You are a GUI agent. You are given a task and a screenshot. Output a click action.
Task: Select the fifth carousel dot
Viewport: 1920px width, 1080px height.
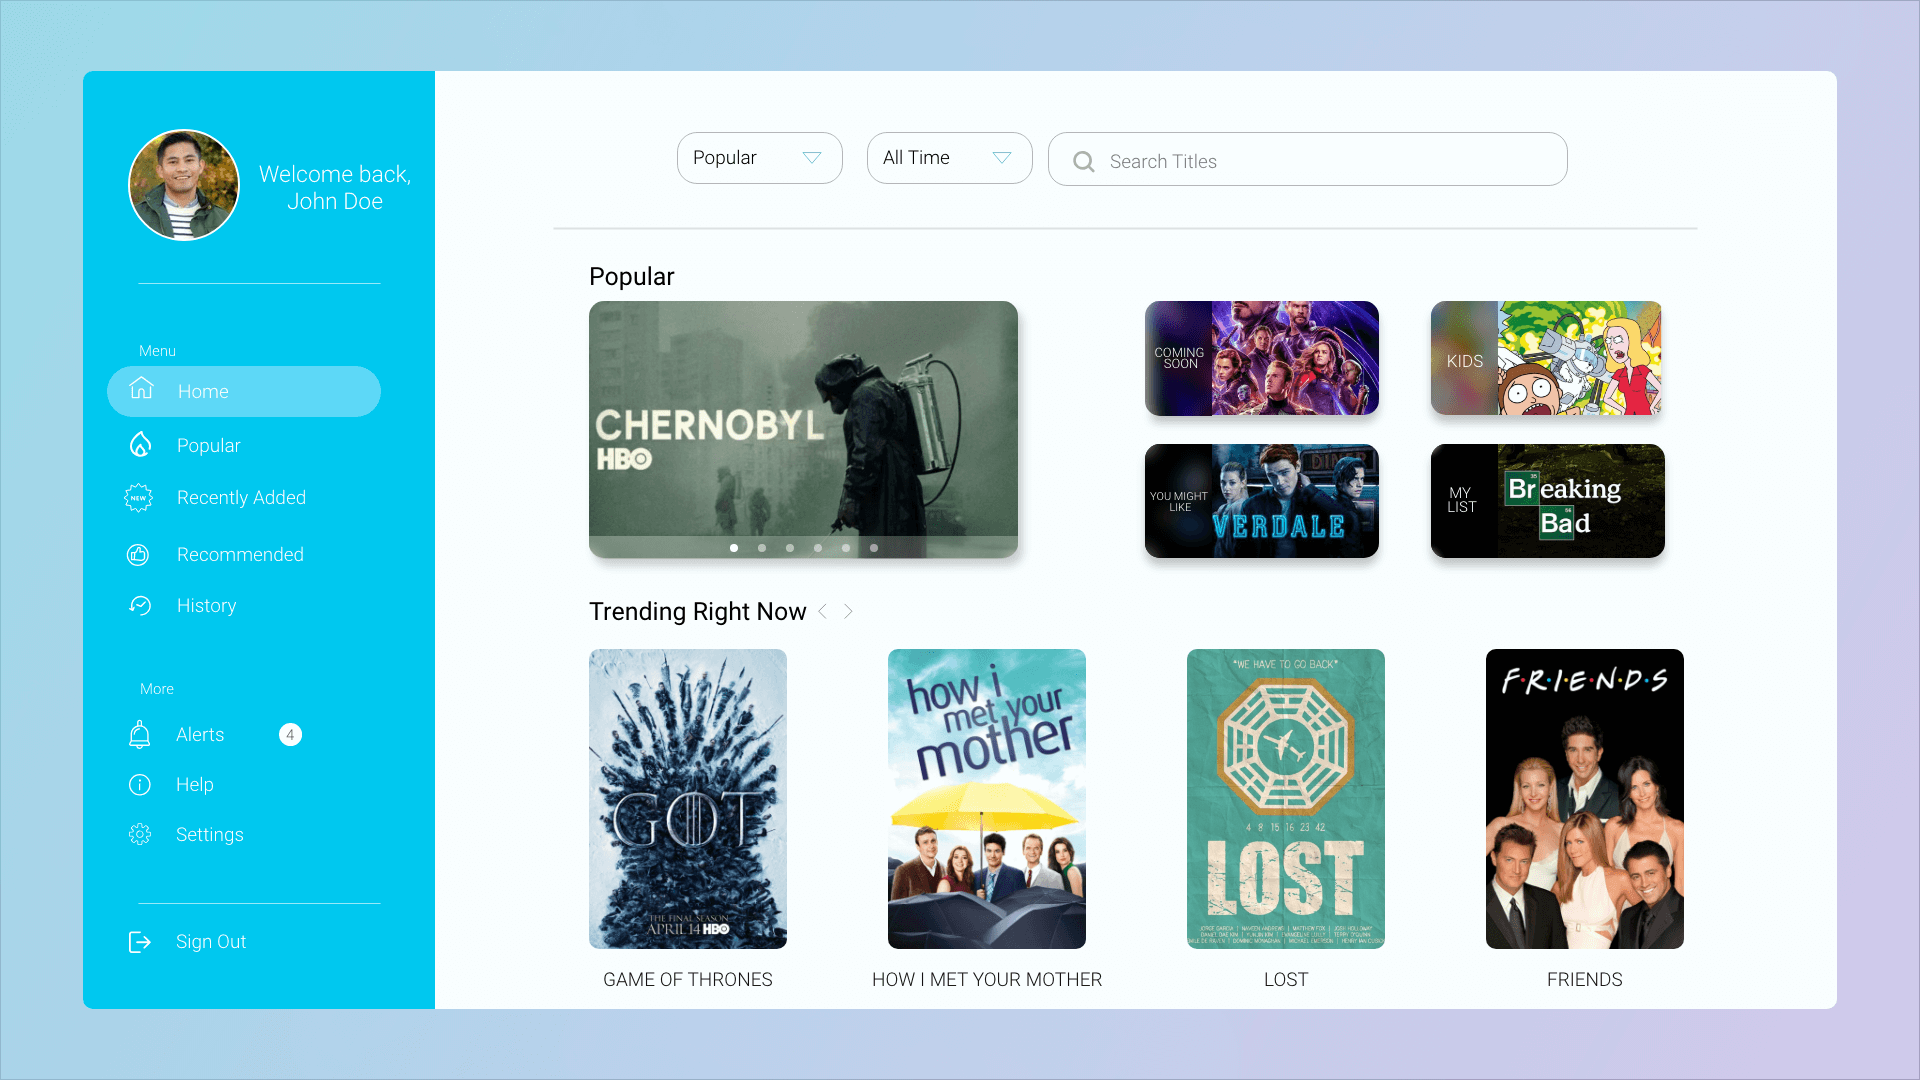tap(846, 548)
